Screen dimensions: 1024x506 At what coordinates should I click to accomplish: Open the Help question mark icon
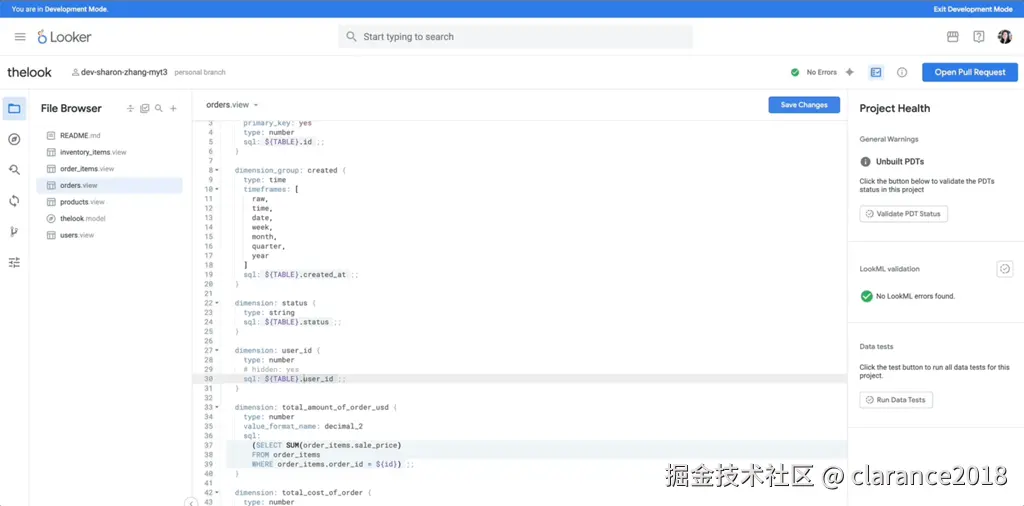pos(978,37)
